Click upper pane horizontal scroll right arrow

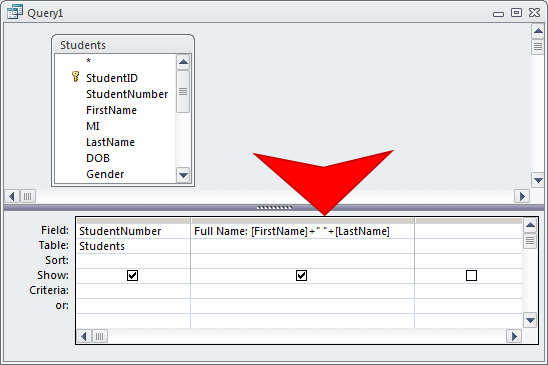[x=522, y=196]
